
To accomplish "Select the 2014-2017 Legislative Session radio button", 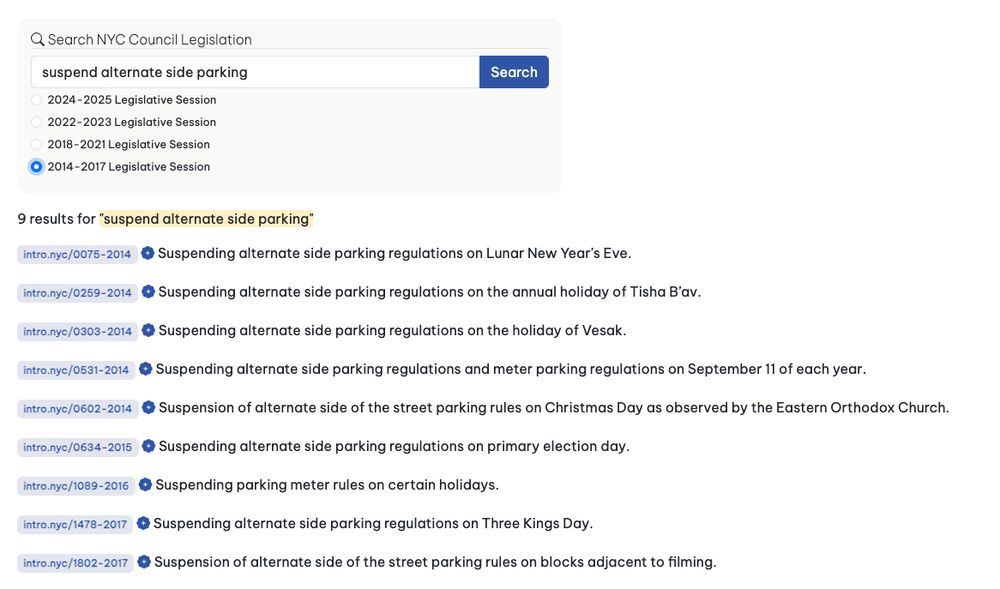I will [36, 167].
